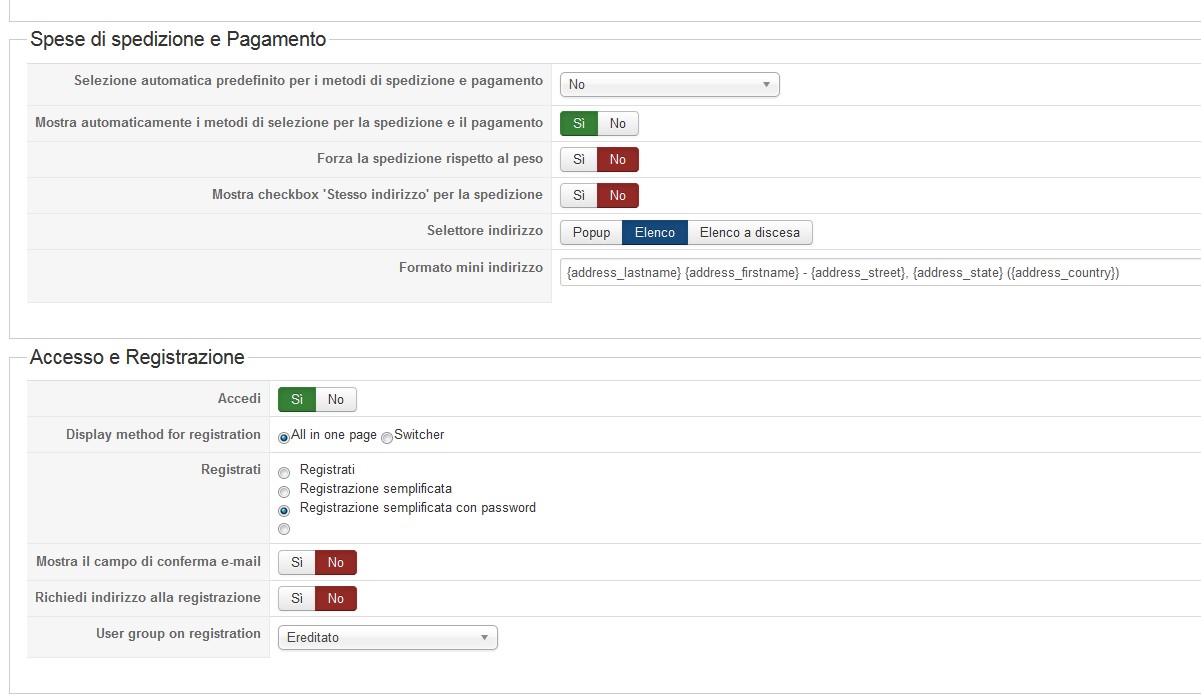Set 'Mostra automaticamente i metodi' to No
Image resolution: width=1201 pixels, height=697 pixels.
(x=618, y=124)
